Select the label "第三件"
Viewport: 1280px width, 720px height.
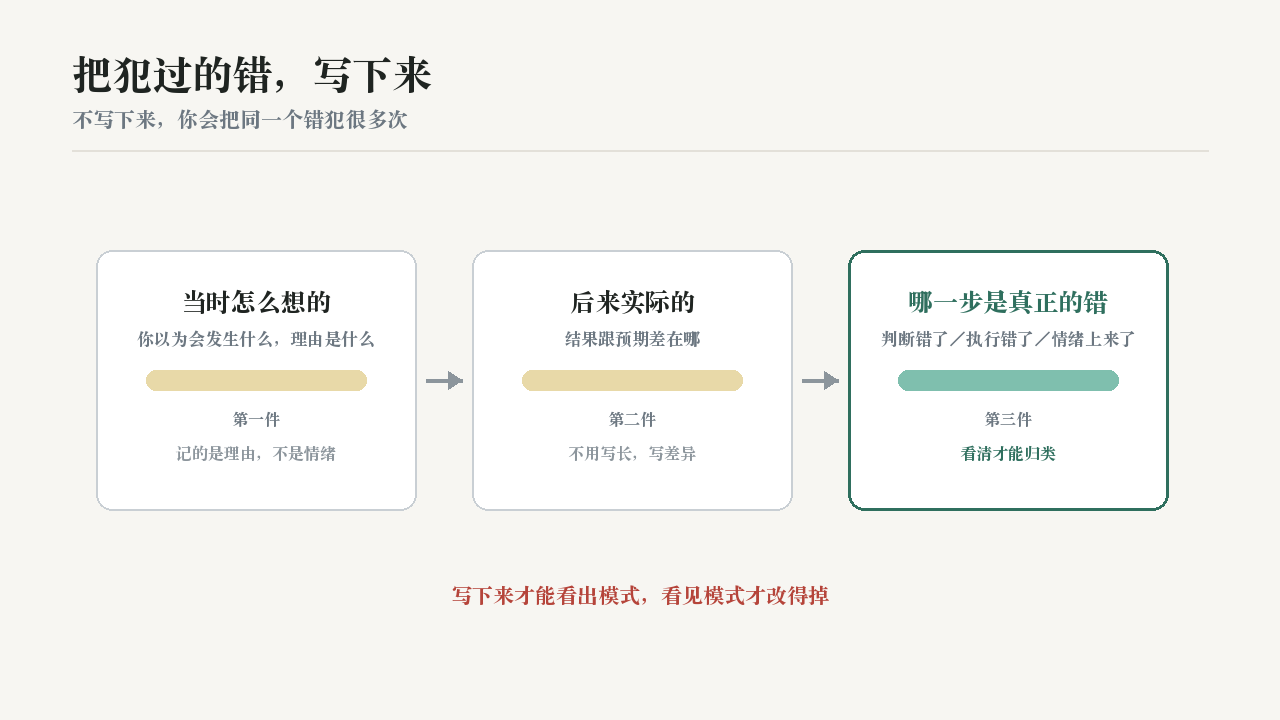click(1008, 419)
